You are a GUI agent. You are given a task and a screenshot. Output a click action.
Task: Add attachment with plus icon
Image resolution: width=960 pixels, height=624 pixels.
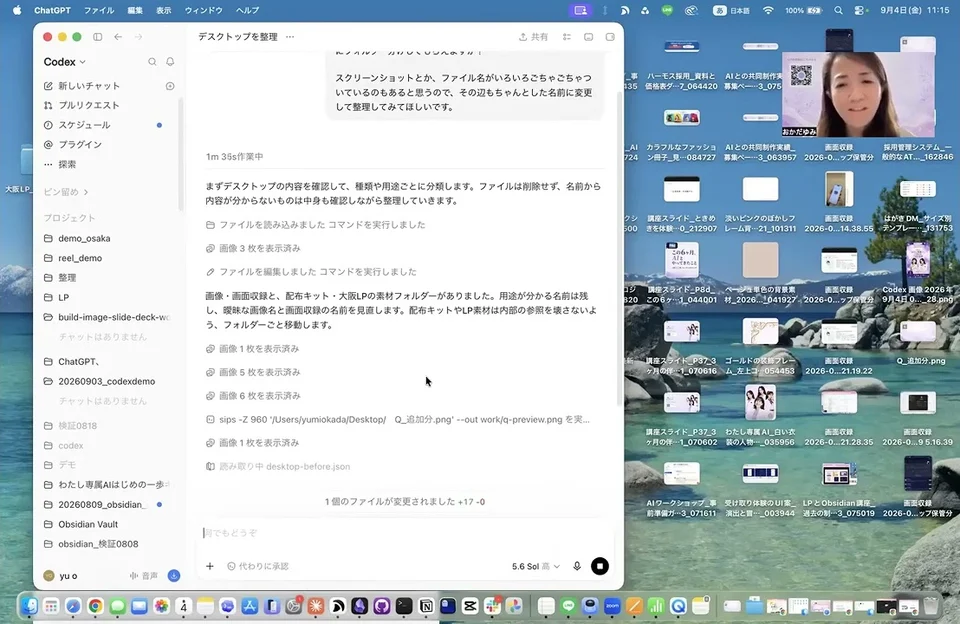(210, 566)
